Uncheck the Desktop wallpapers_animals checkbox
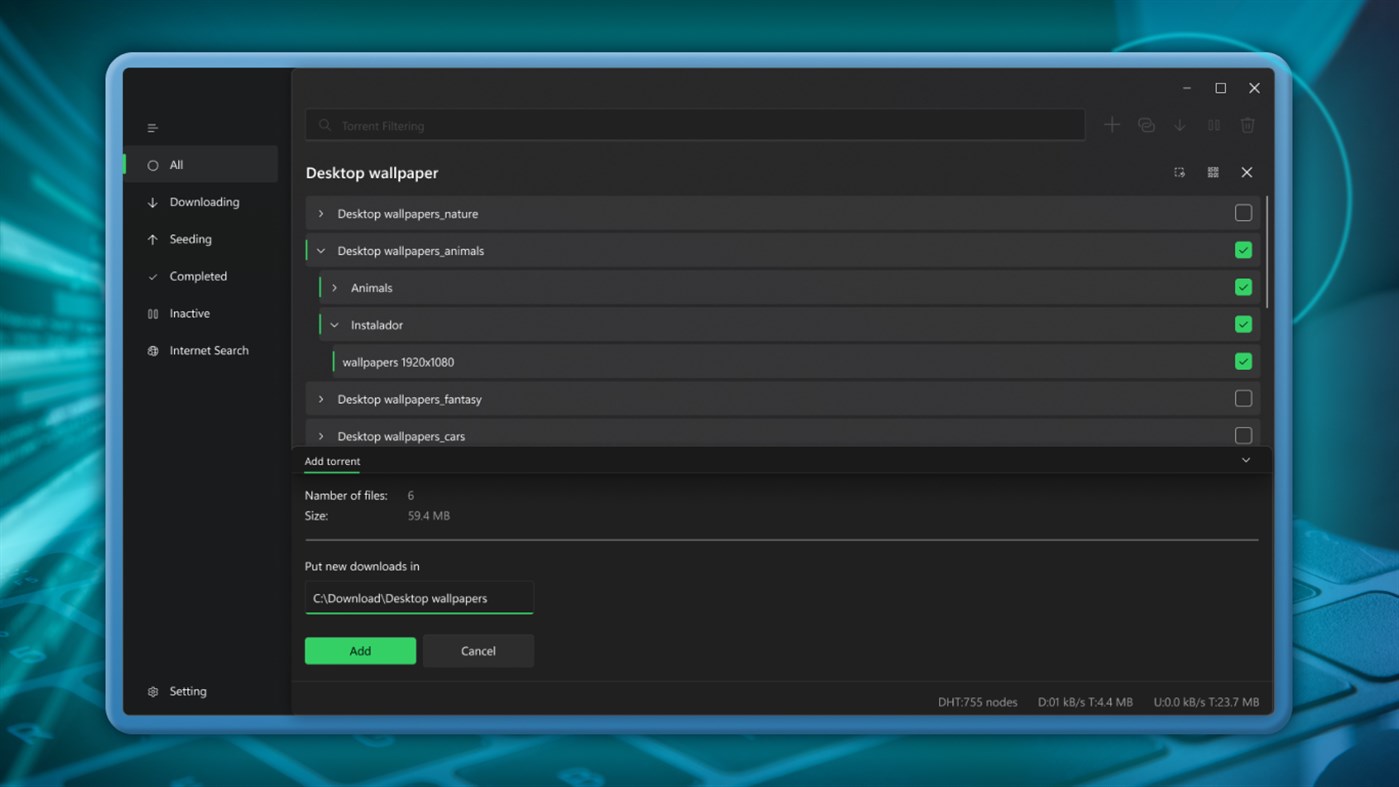Screen dimensions: 1399x787 coord(1243,249)
